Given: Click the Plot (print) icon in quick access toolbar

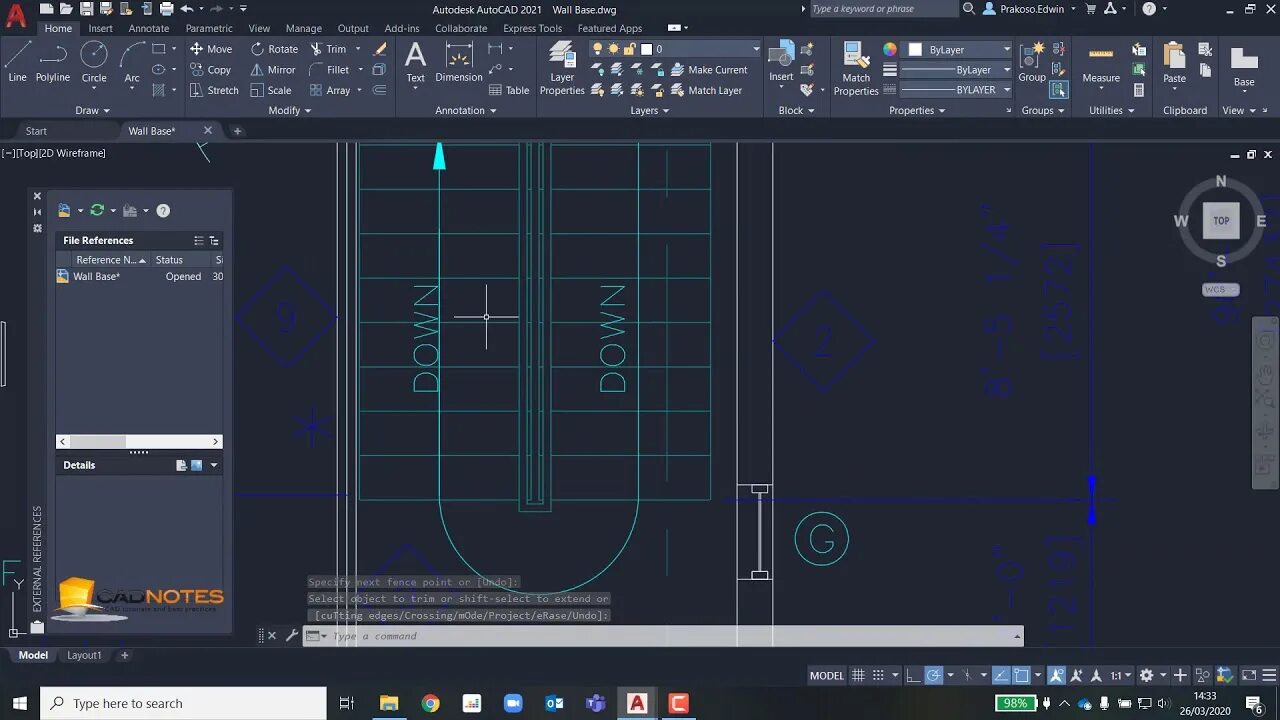Looking at the screenshot, I should point(166,9).
